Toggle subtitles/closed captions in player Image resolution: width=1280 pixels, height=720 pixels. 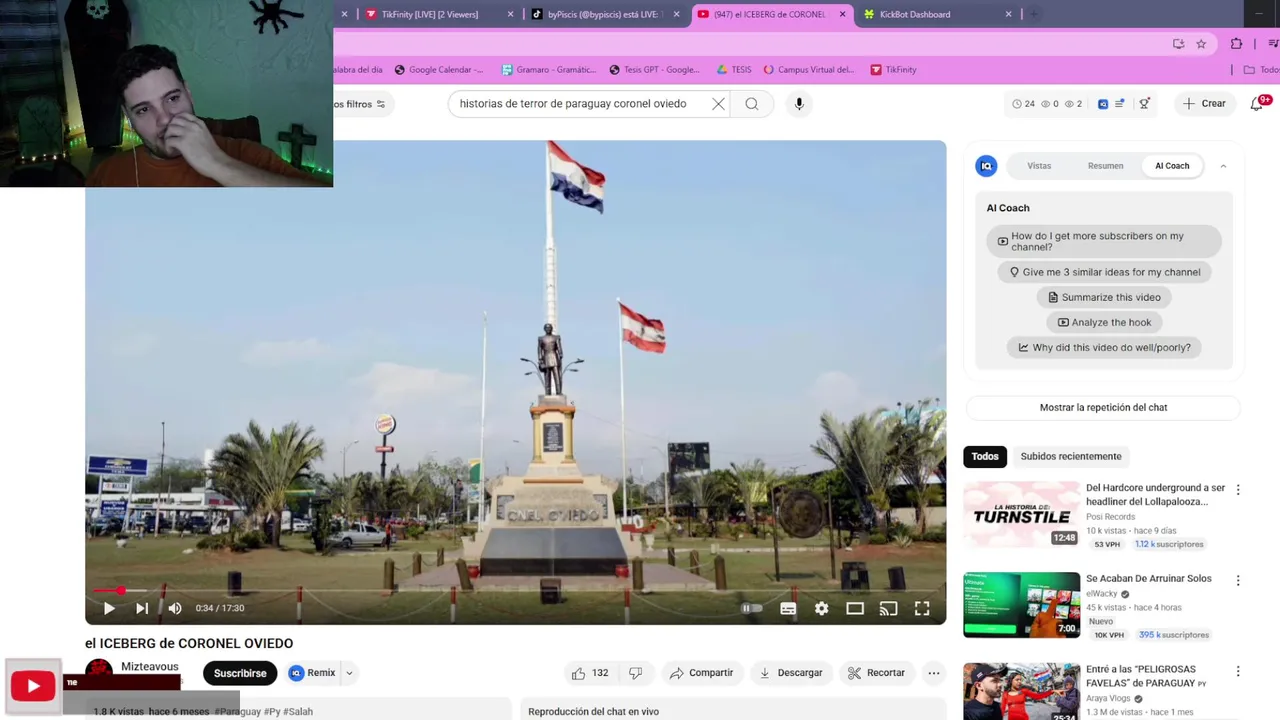point(788,608)
